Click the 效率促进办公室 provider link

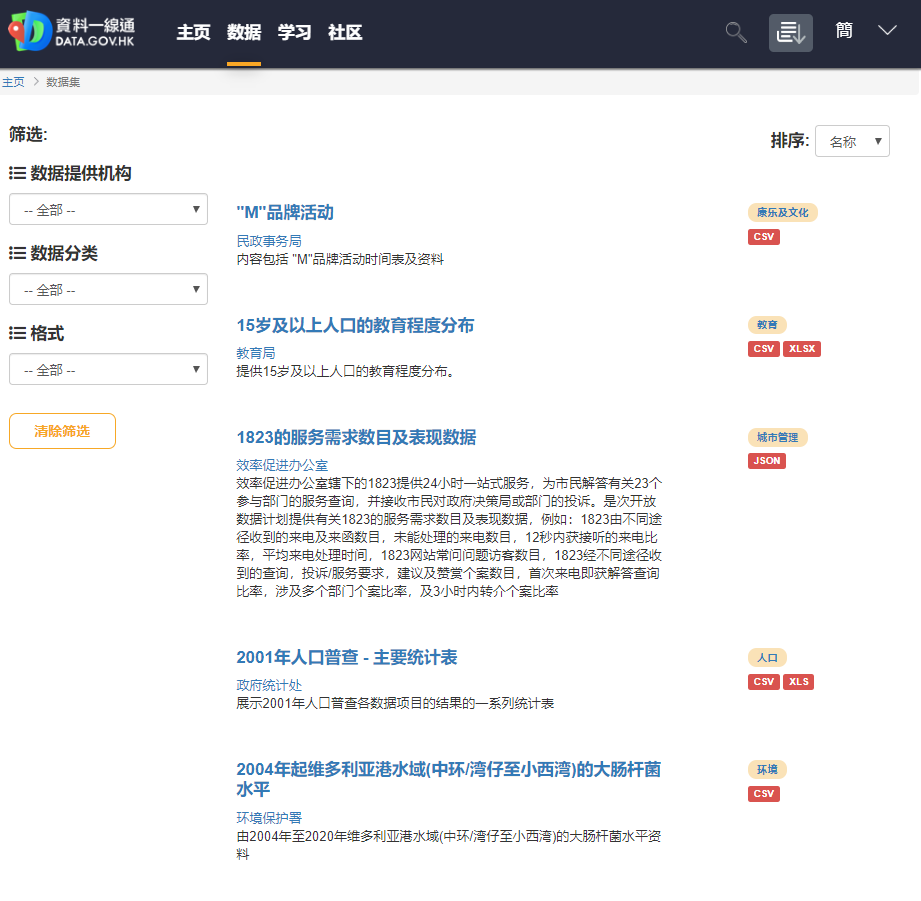pos(282,465)
